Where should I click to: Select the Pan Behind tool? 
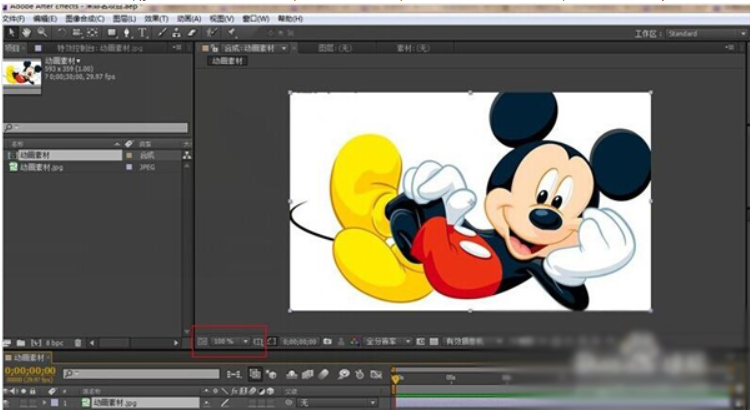click(93, 33)
